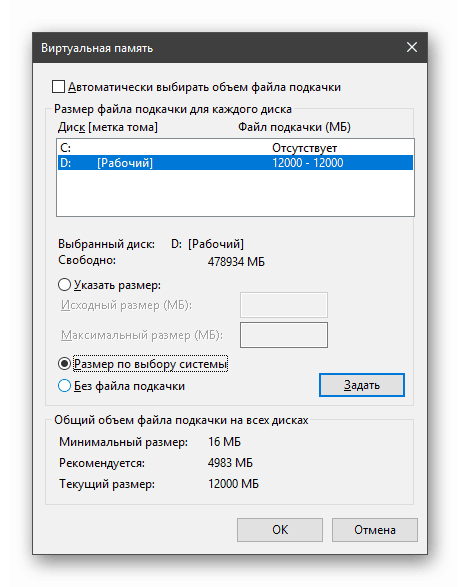Image resolution: width=460 pixels, height=587 pixels.
Task: Click the 'Задать' button
Action: [x=362, y=385]
